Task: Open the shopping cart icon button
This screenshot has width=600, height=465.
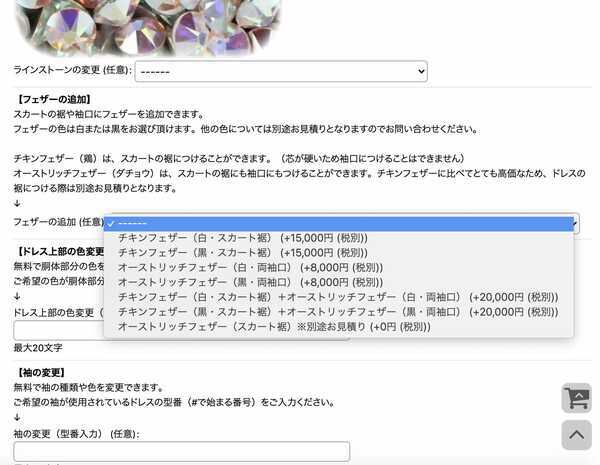Action: click(x=576, y=398)
